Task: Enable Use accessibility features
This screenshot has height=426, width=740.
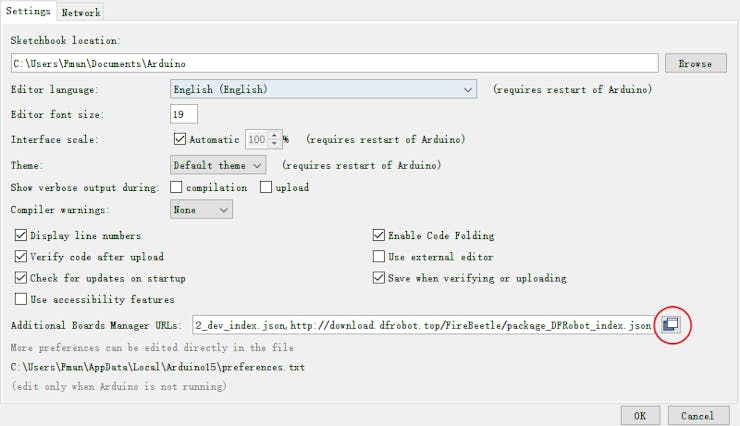Action: (x=21, y=299)
